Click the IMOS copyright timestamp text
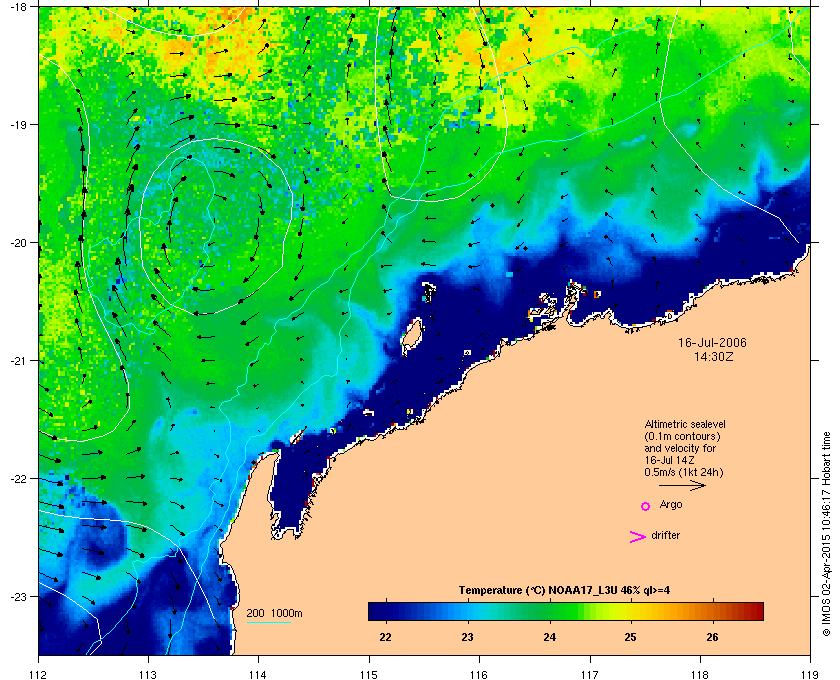 [827, 534]
